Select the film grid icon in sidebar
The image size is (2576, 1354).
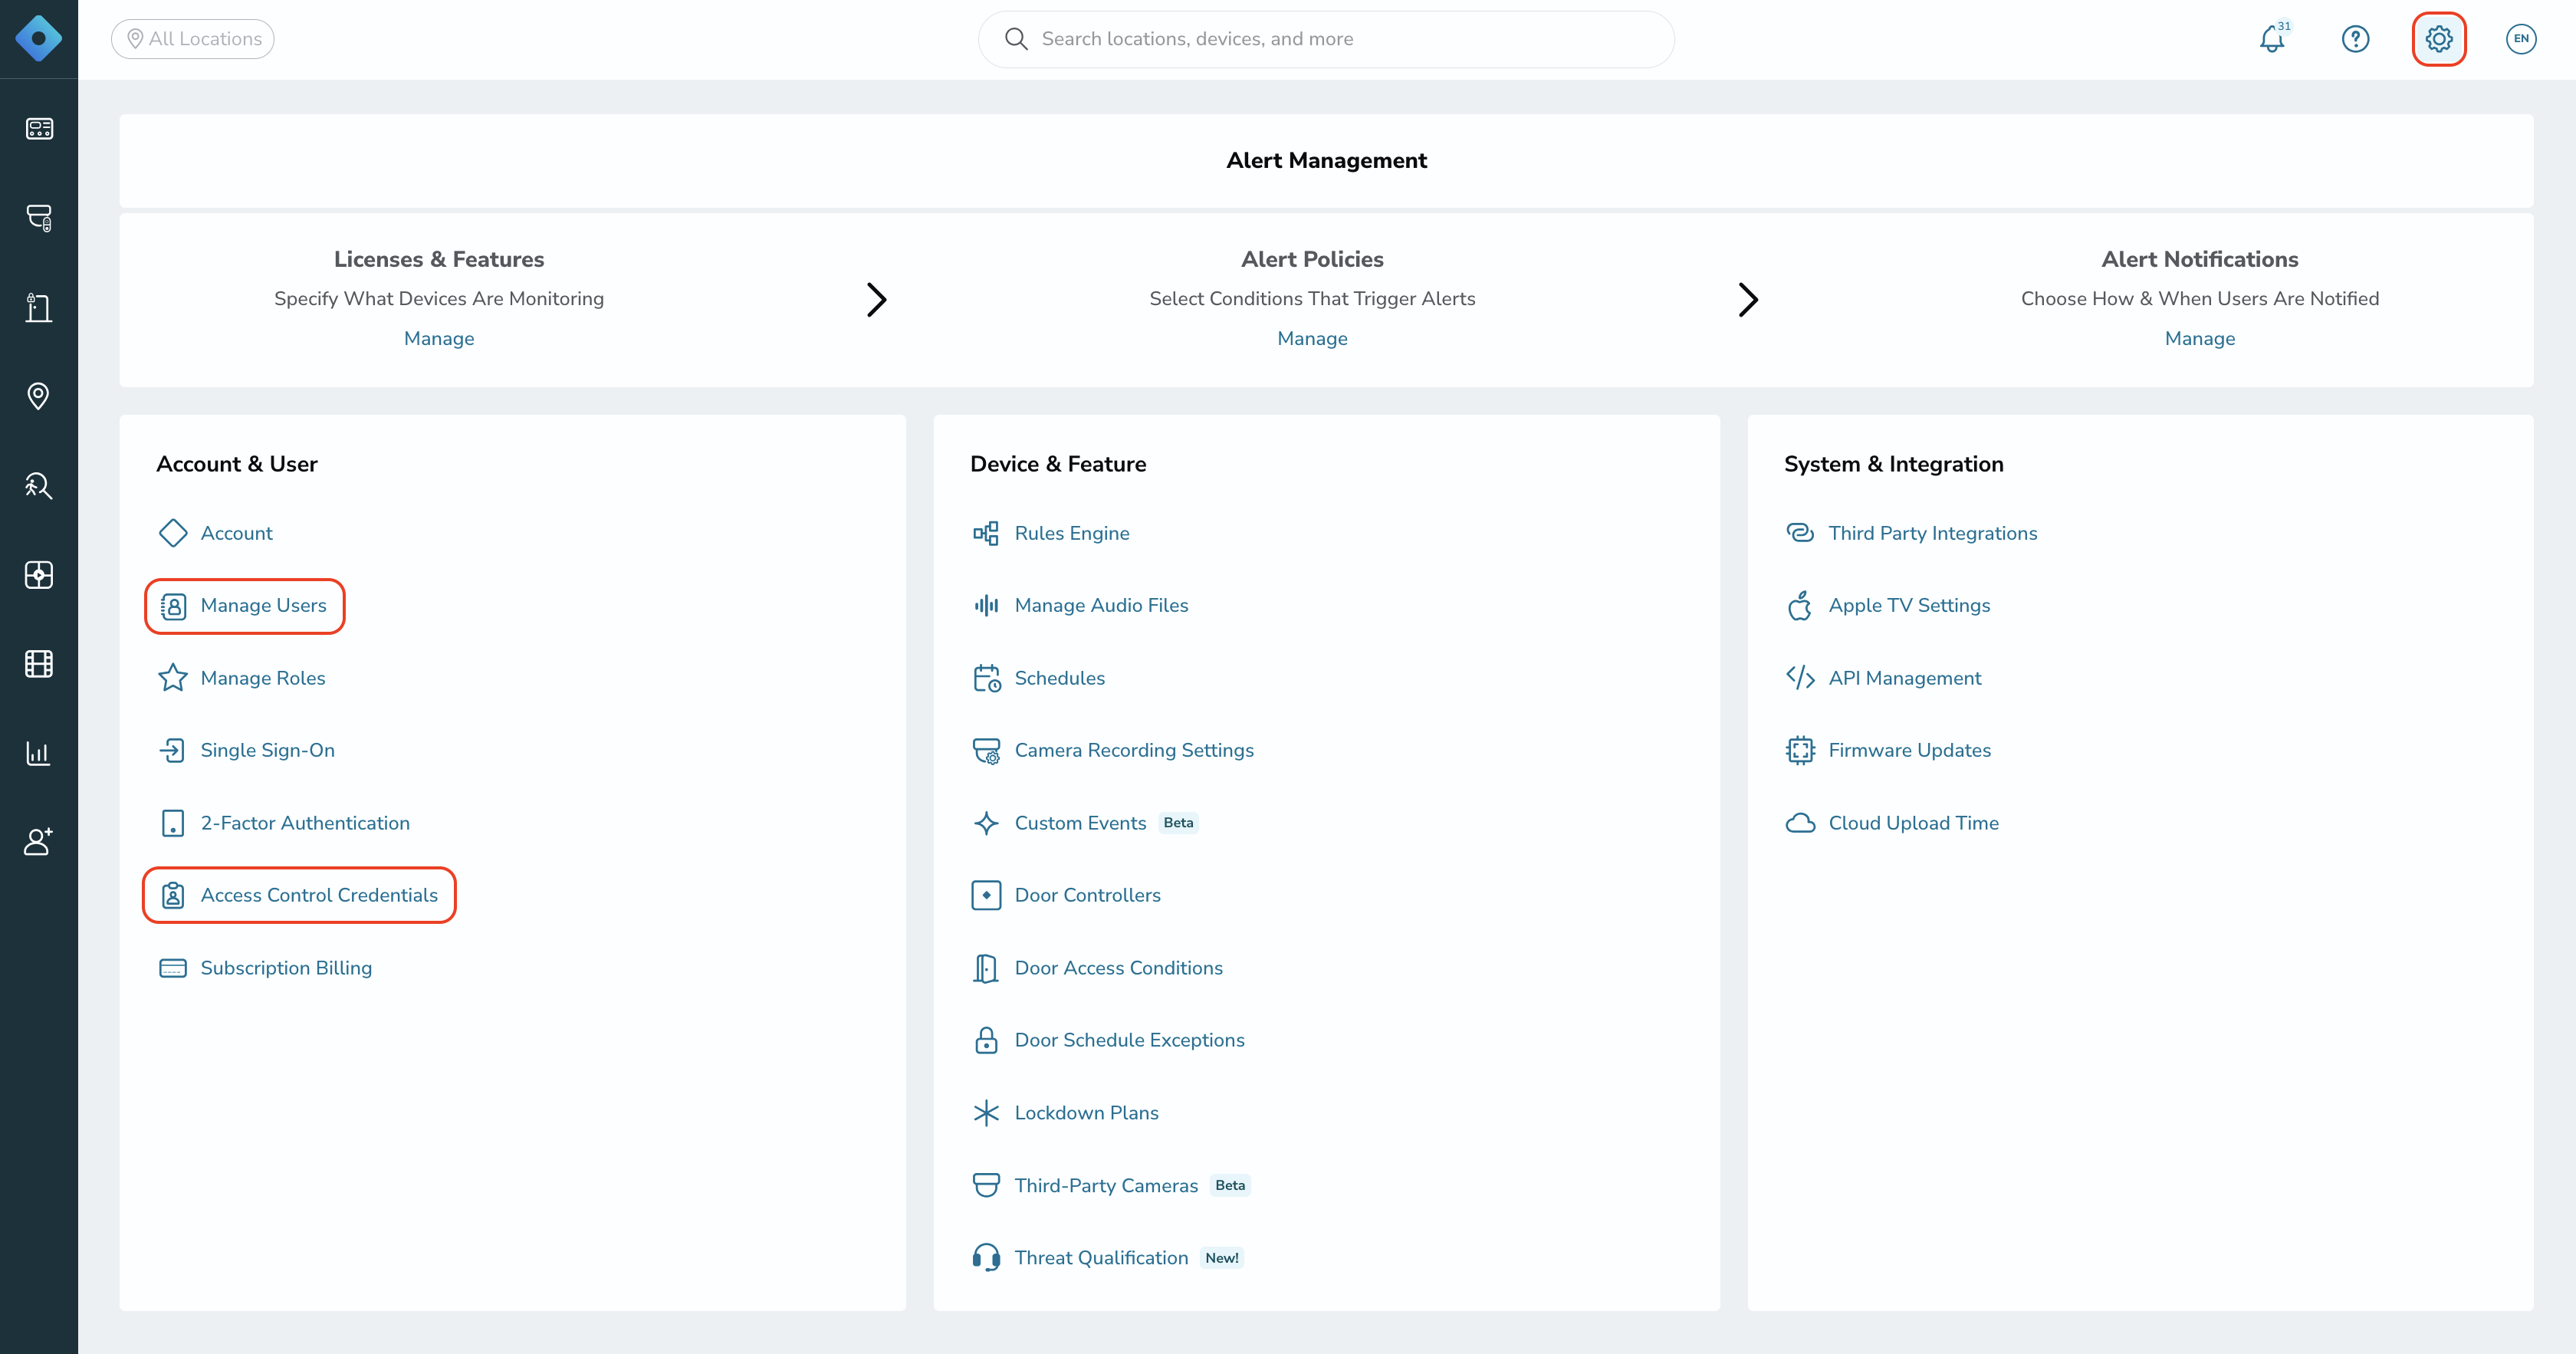coord(38,664)
